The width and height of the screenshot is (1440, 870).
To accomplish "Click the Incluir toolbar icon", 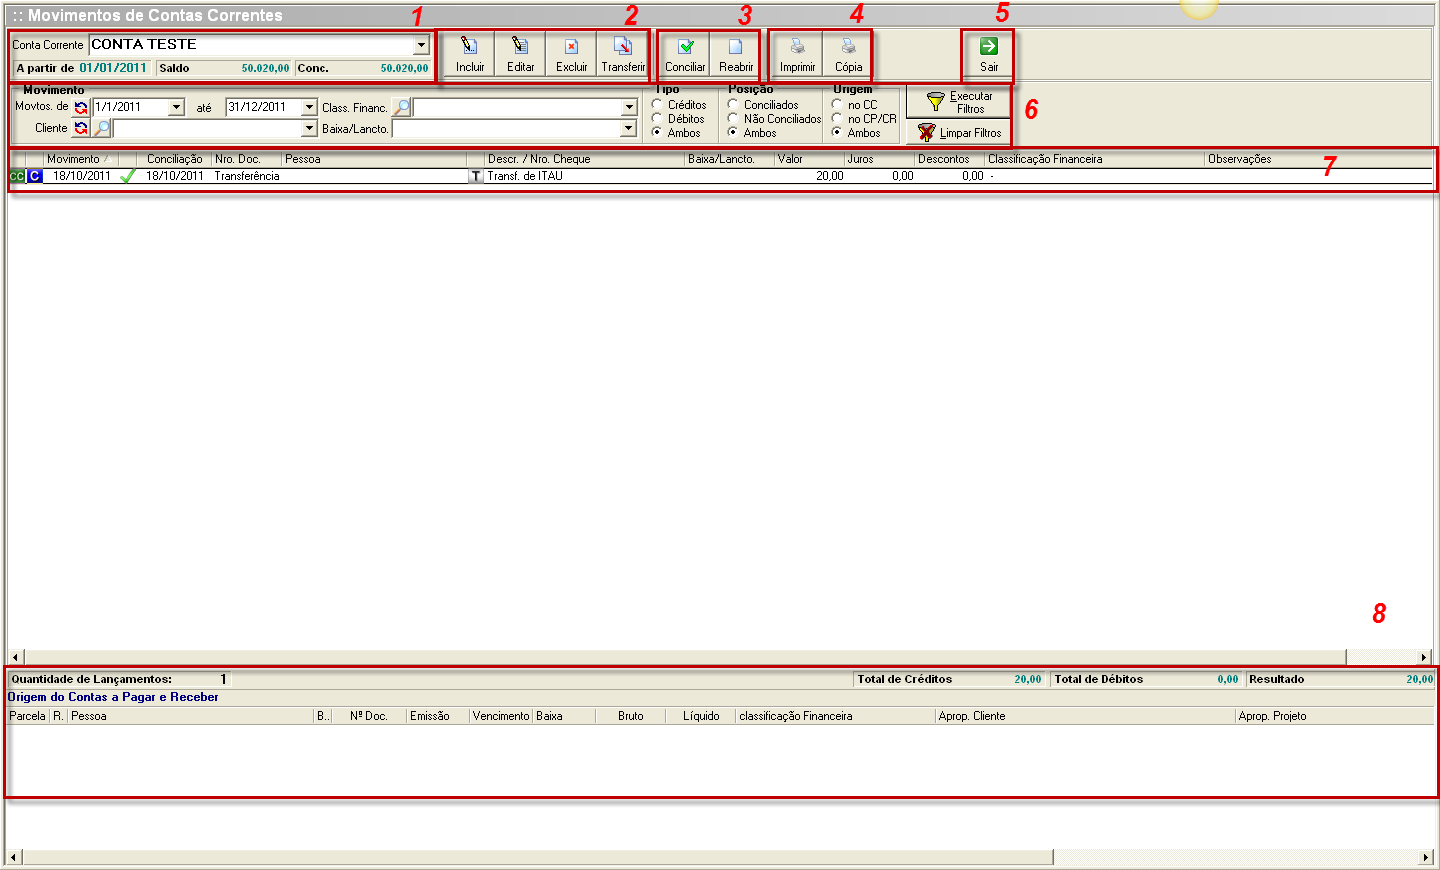I will [x=469, y=46].
